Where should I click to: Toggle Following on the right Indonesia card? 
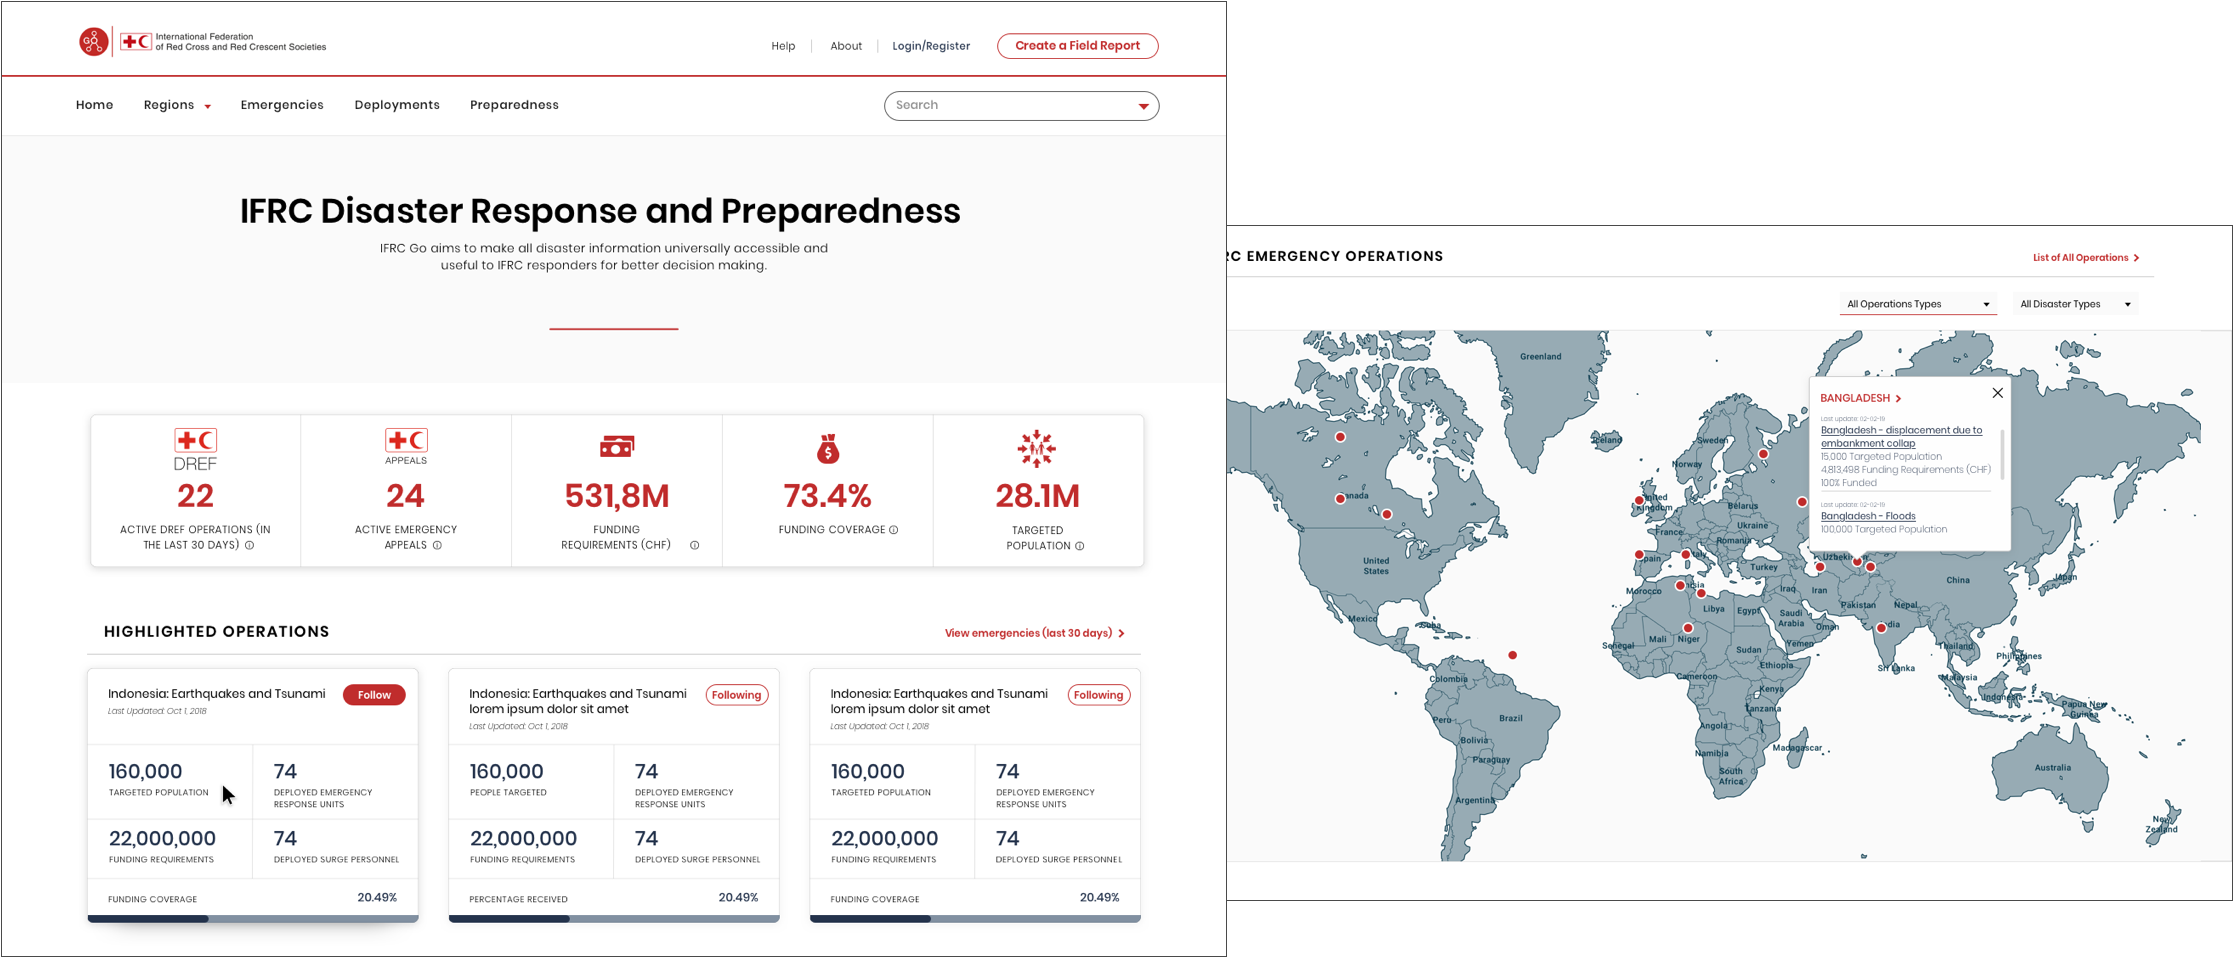click(x=1099, y=695)
